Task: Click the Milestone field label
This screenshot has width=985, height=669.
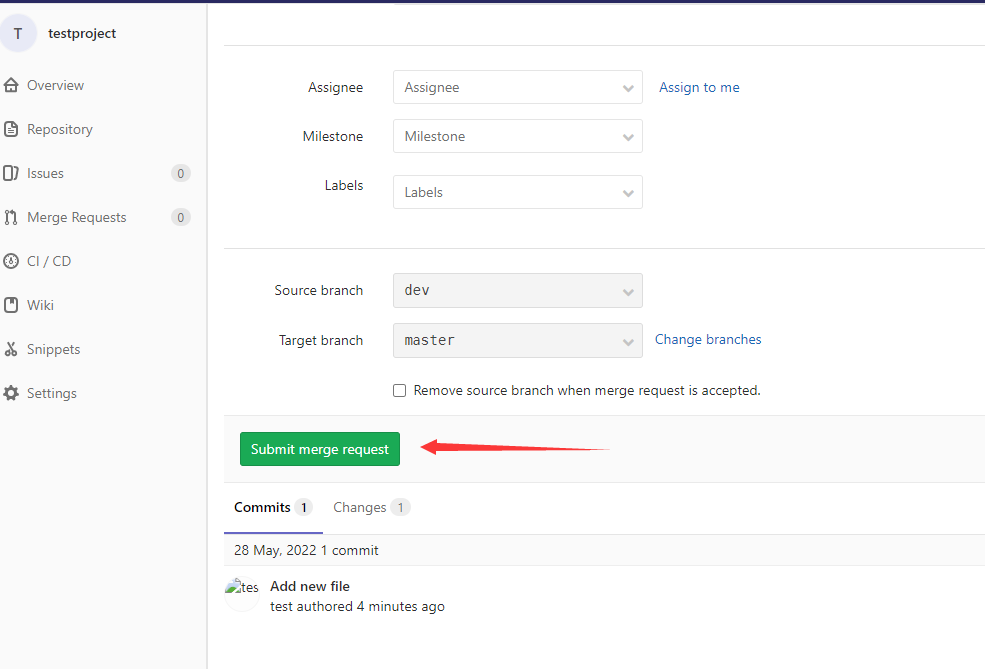Action: pyautogui.click(x=332, y=136)
